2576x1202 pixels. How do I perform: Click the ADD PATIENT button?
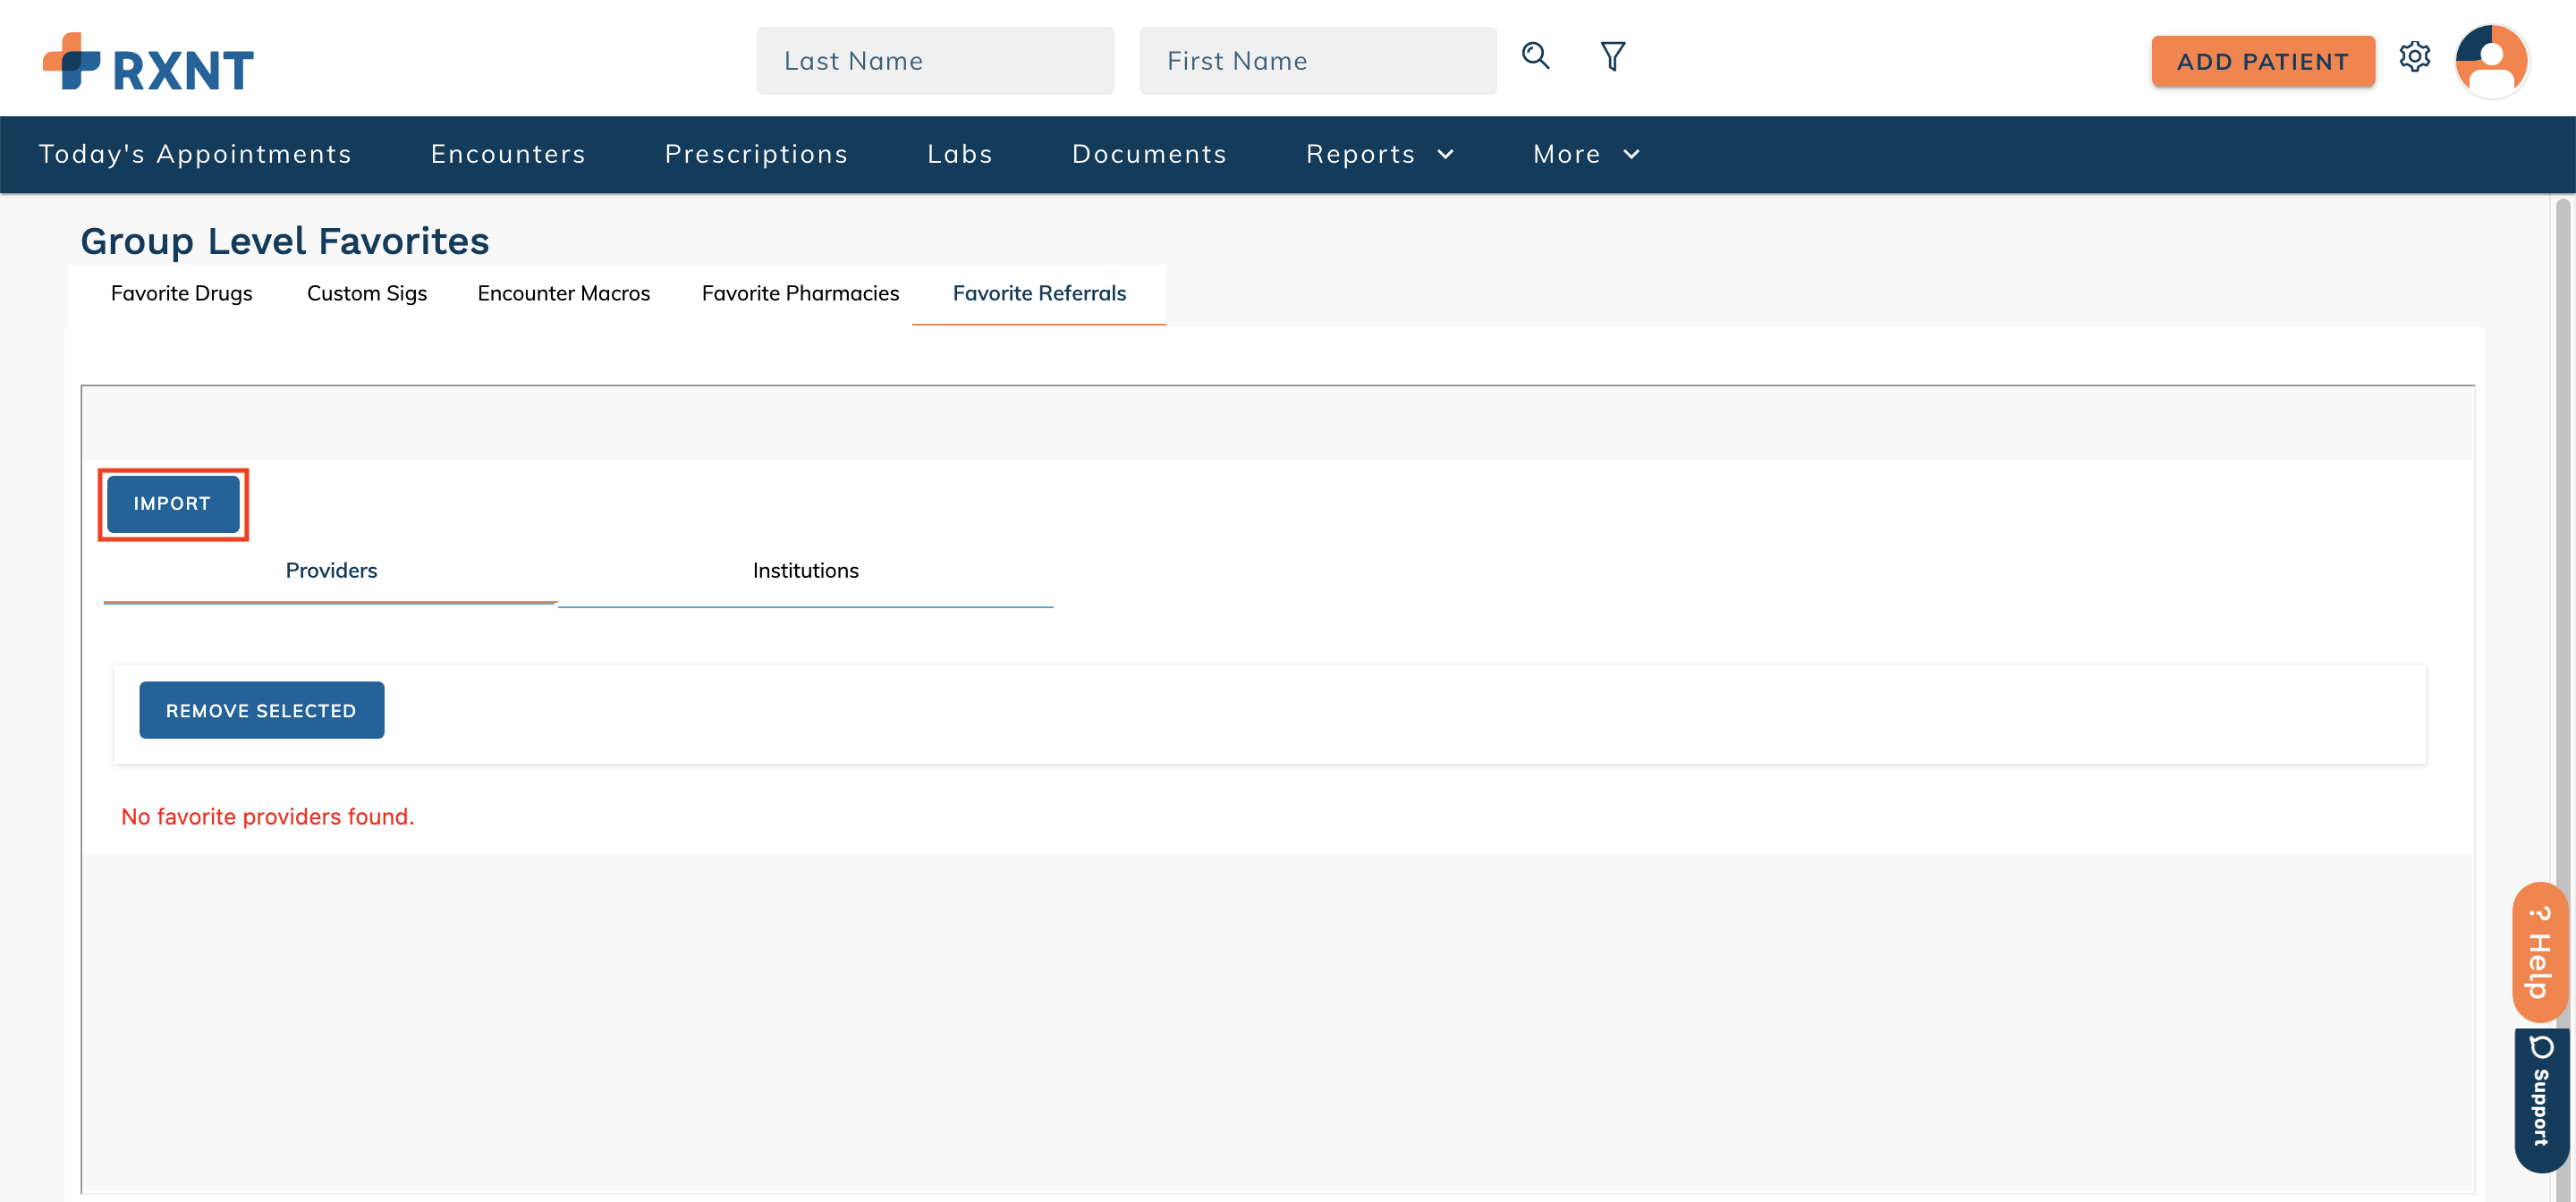click(x=2263, y=61)
